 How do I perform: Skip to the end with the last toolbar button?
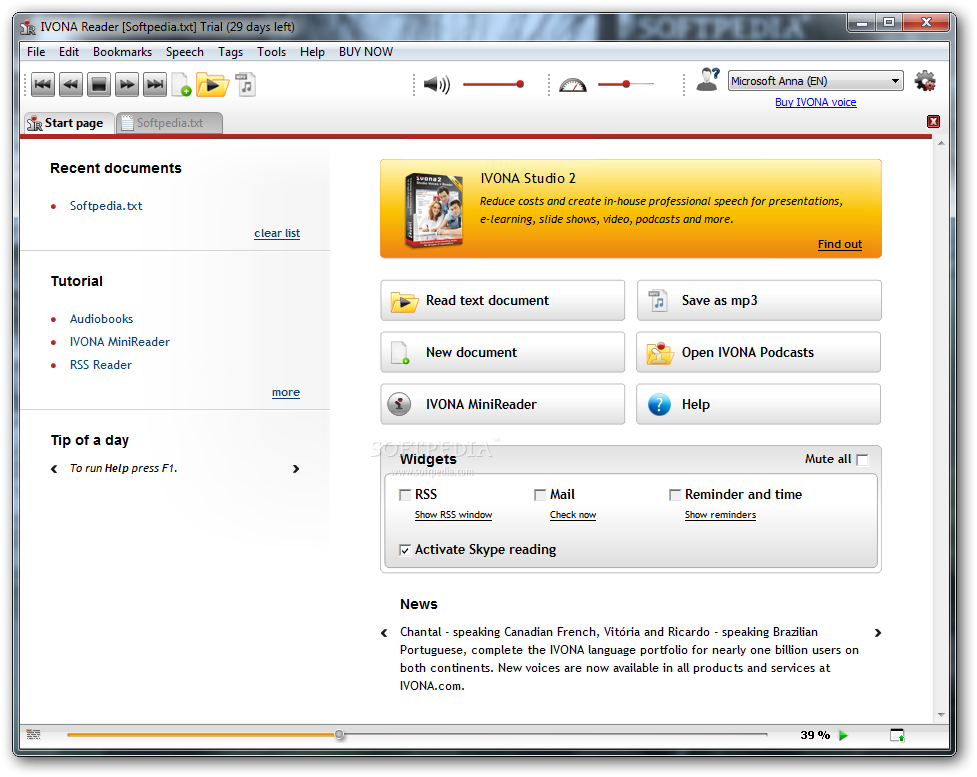pos(155,84)
